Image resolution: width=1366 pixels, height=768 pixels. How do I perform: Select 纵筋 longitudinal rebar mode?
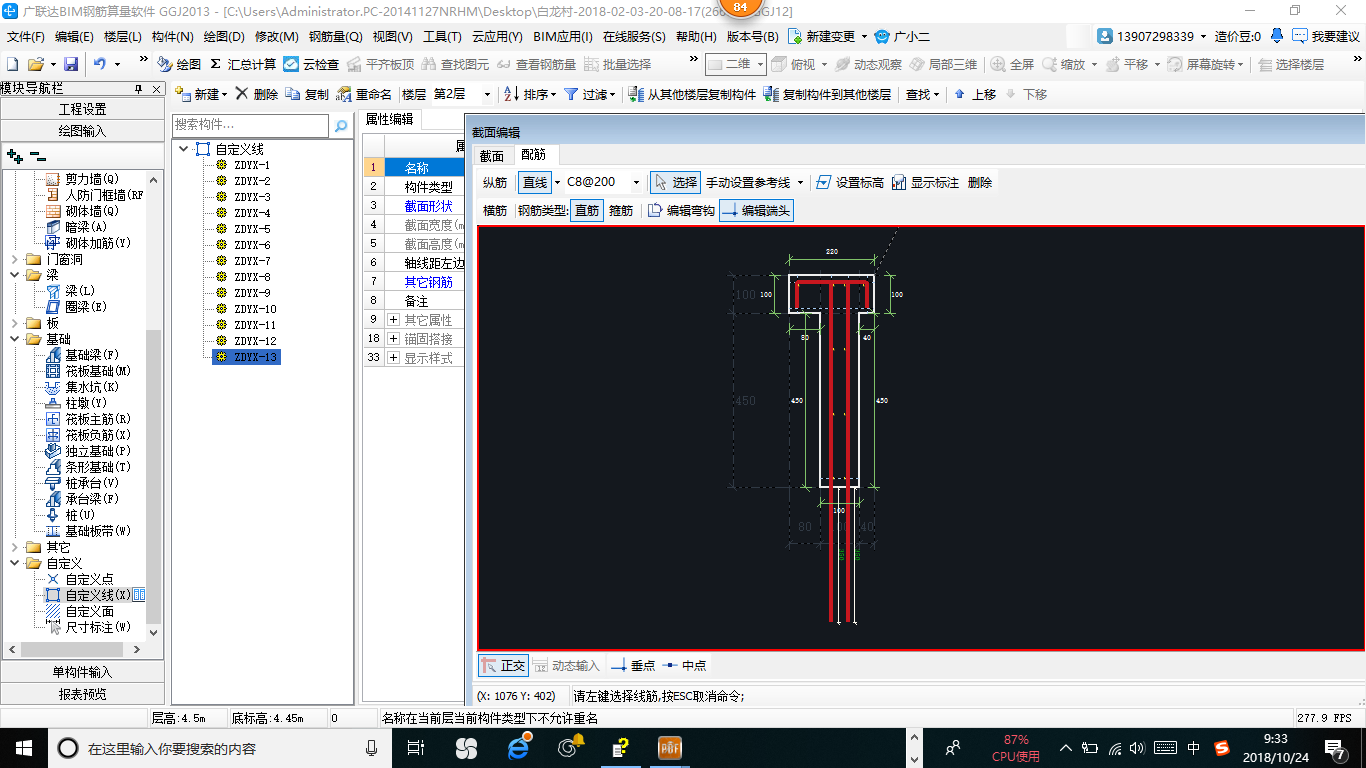(x=495, y=182)
